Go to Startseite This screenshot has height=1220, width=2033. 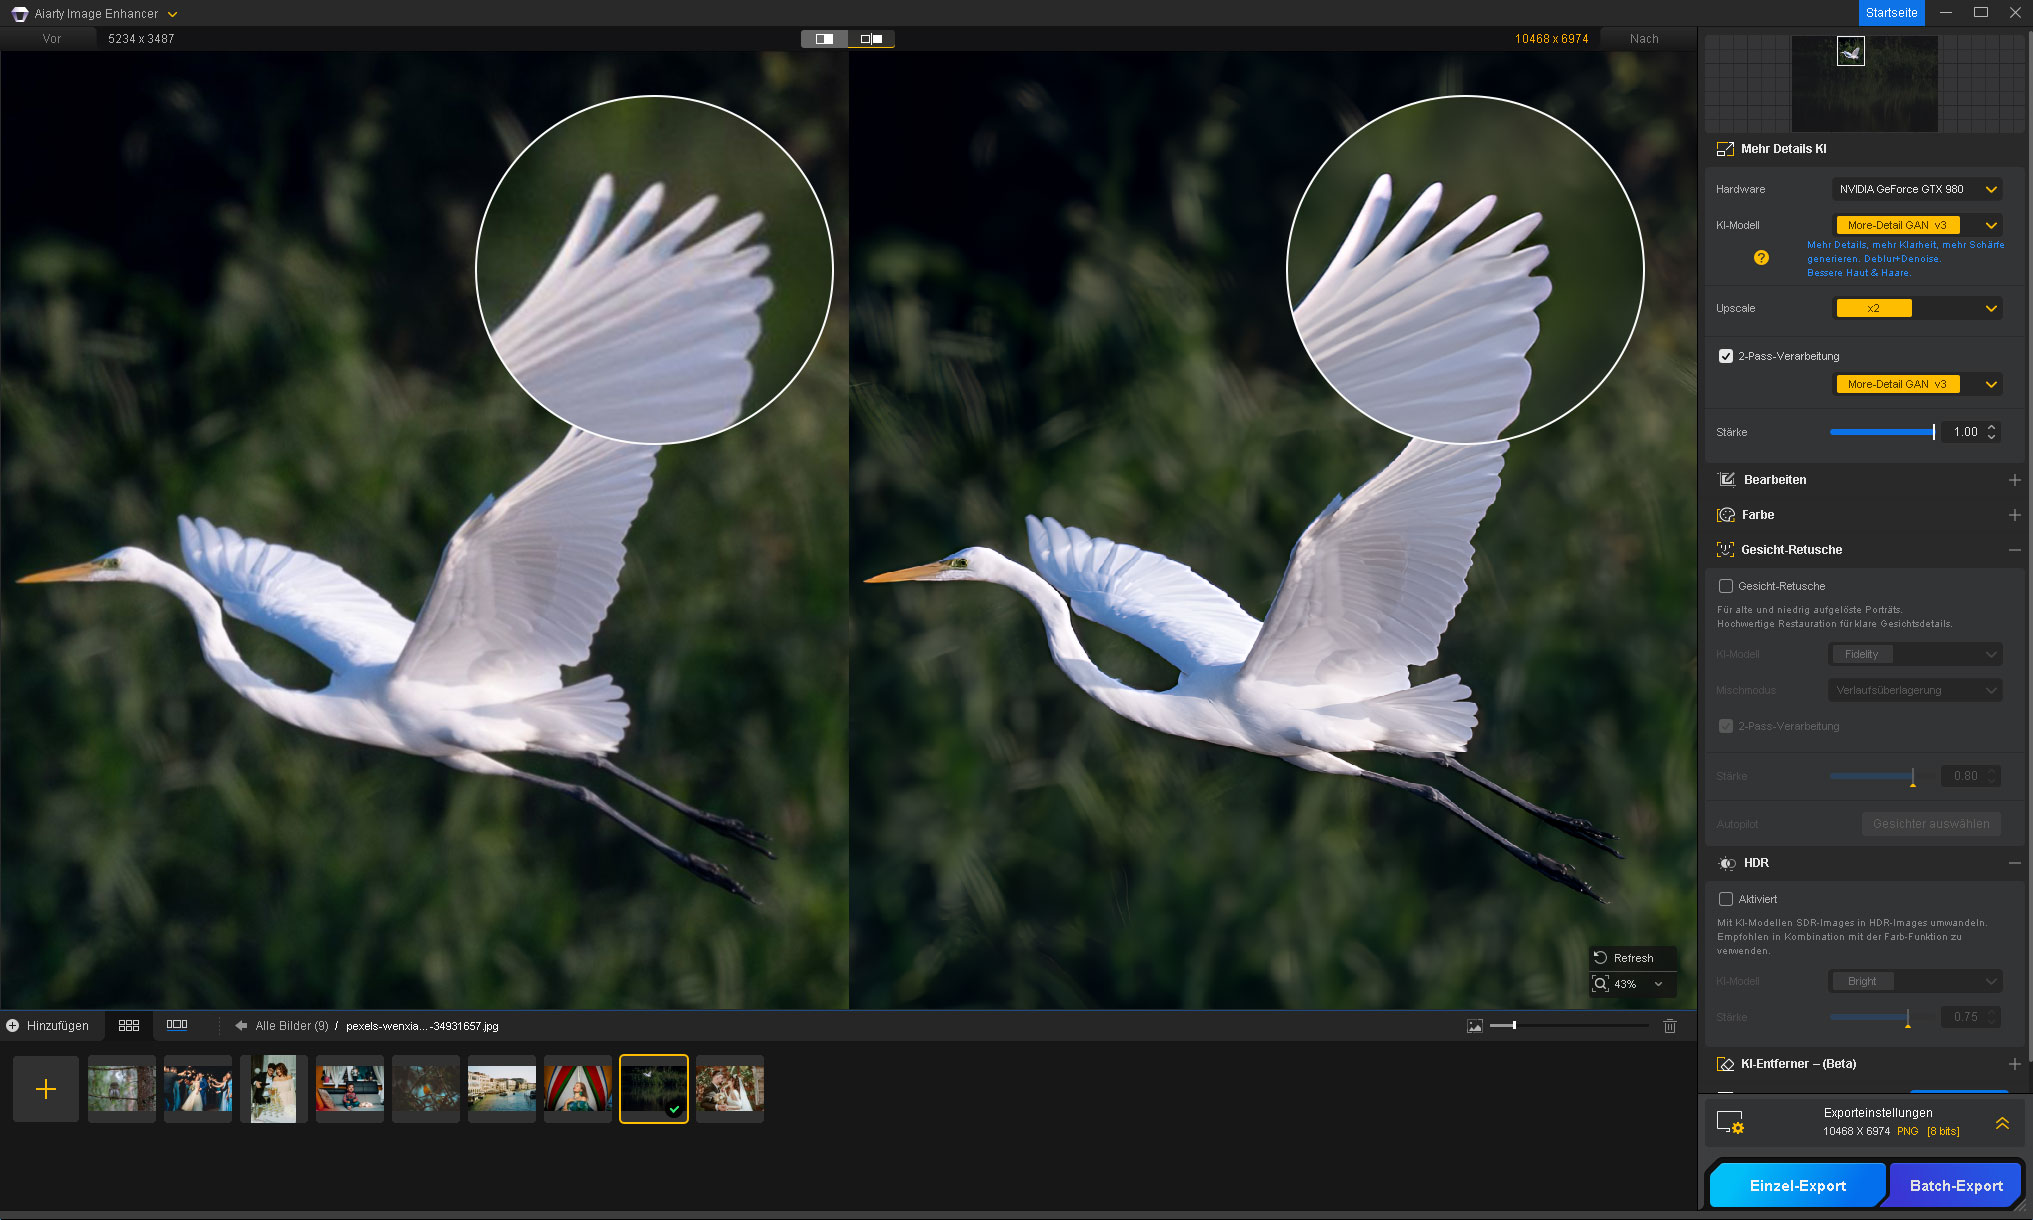[1891, 13]
